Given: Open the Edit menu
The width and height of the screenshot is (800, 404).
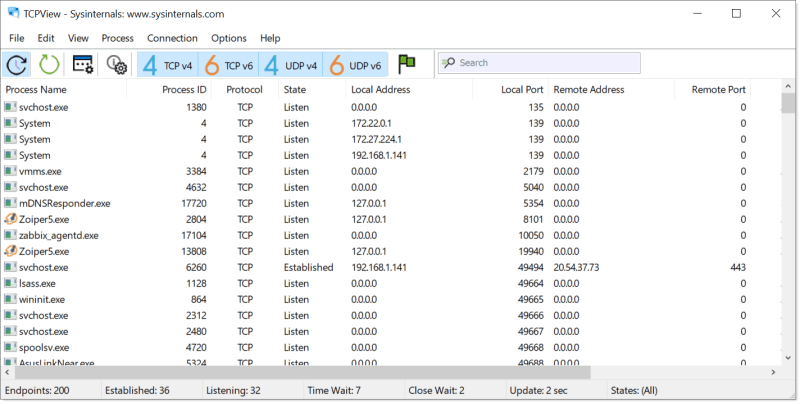Looking at the screenshot, I should [45, 38].
